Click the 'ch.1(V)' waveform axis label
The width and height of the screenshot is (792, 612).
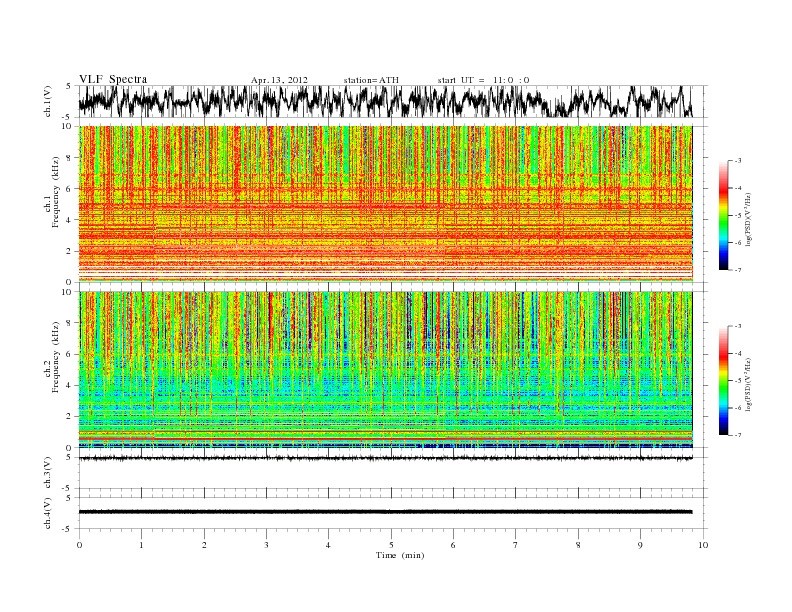pos(48,102)
